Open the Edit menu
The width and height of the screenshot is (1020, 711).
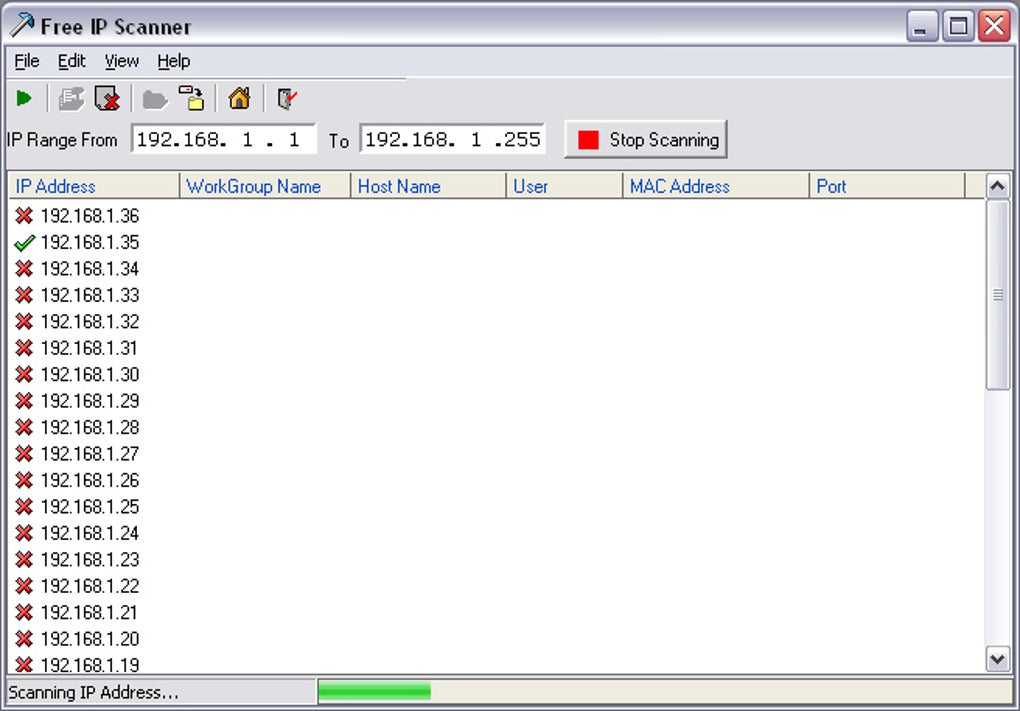(x=72, y=61)
